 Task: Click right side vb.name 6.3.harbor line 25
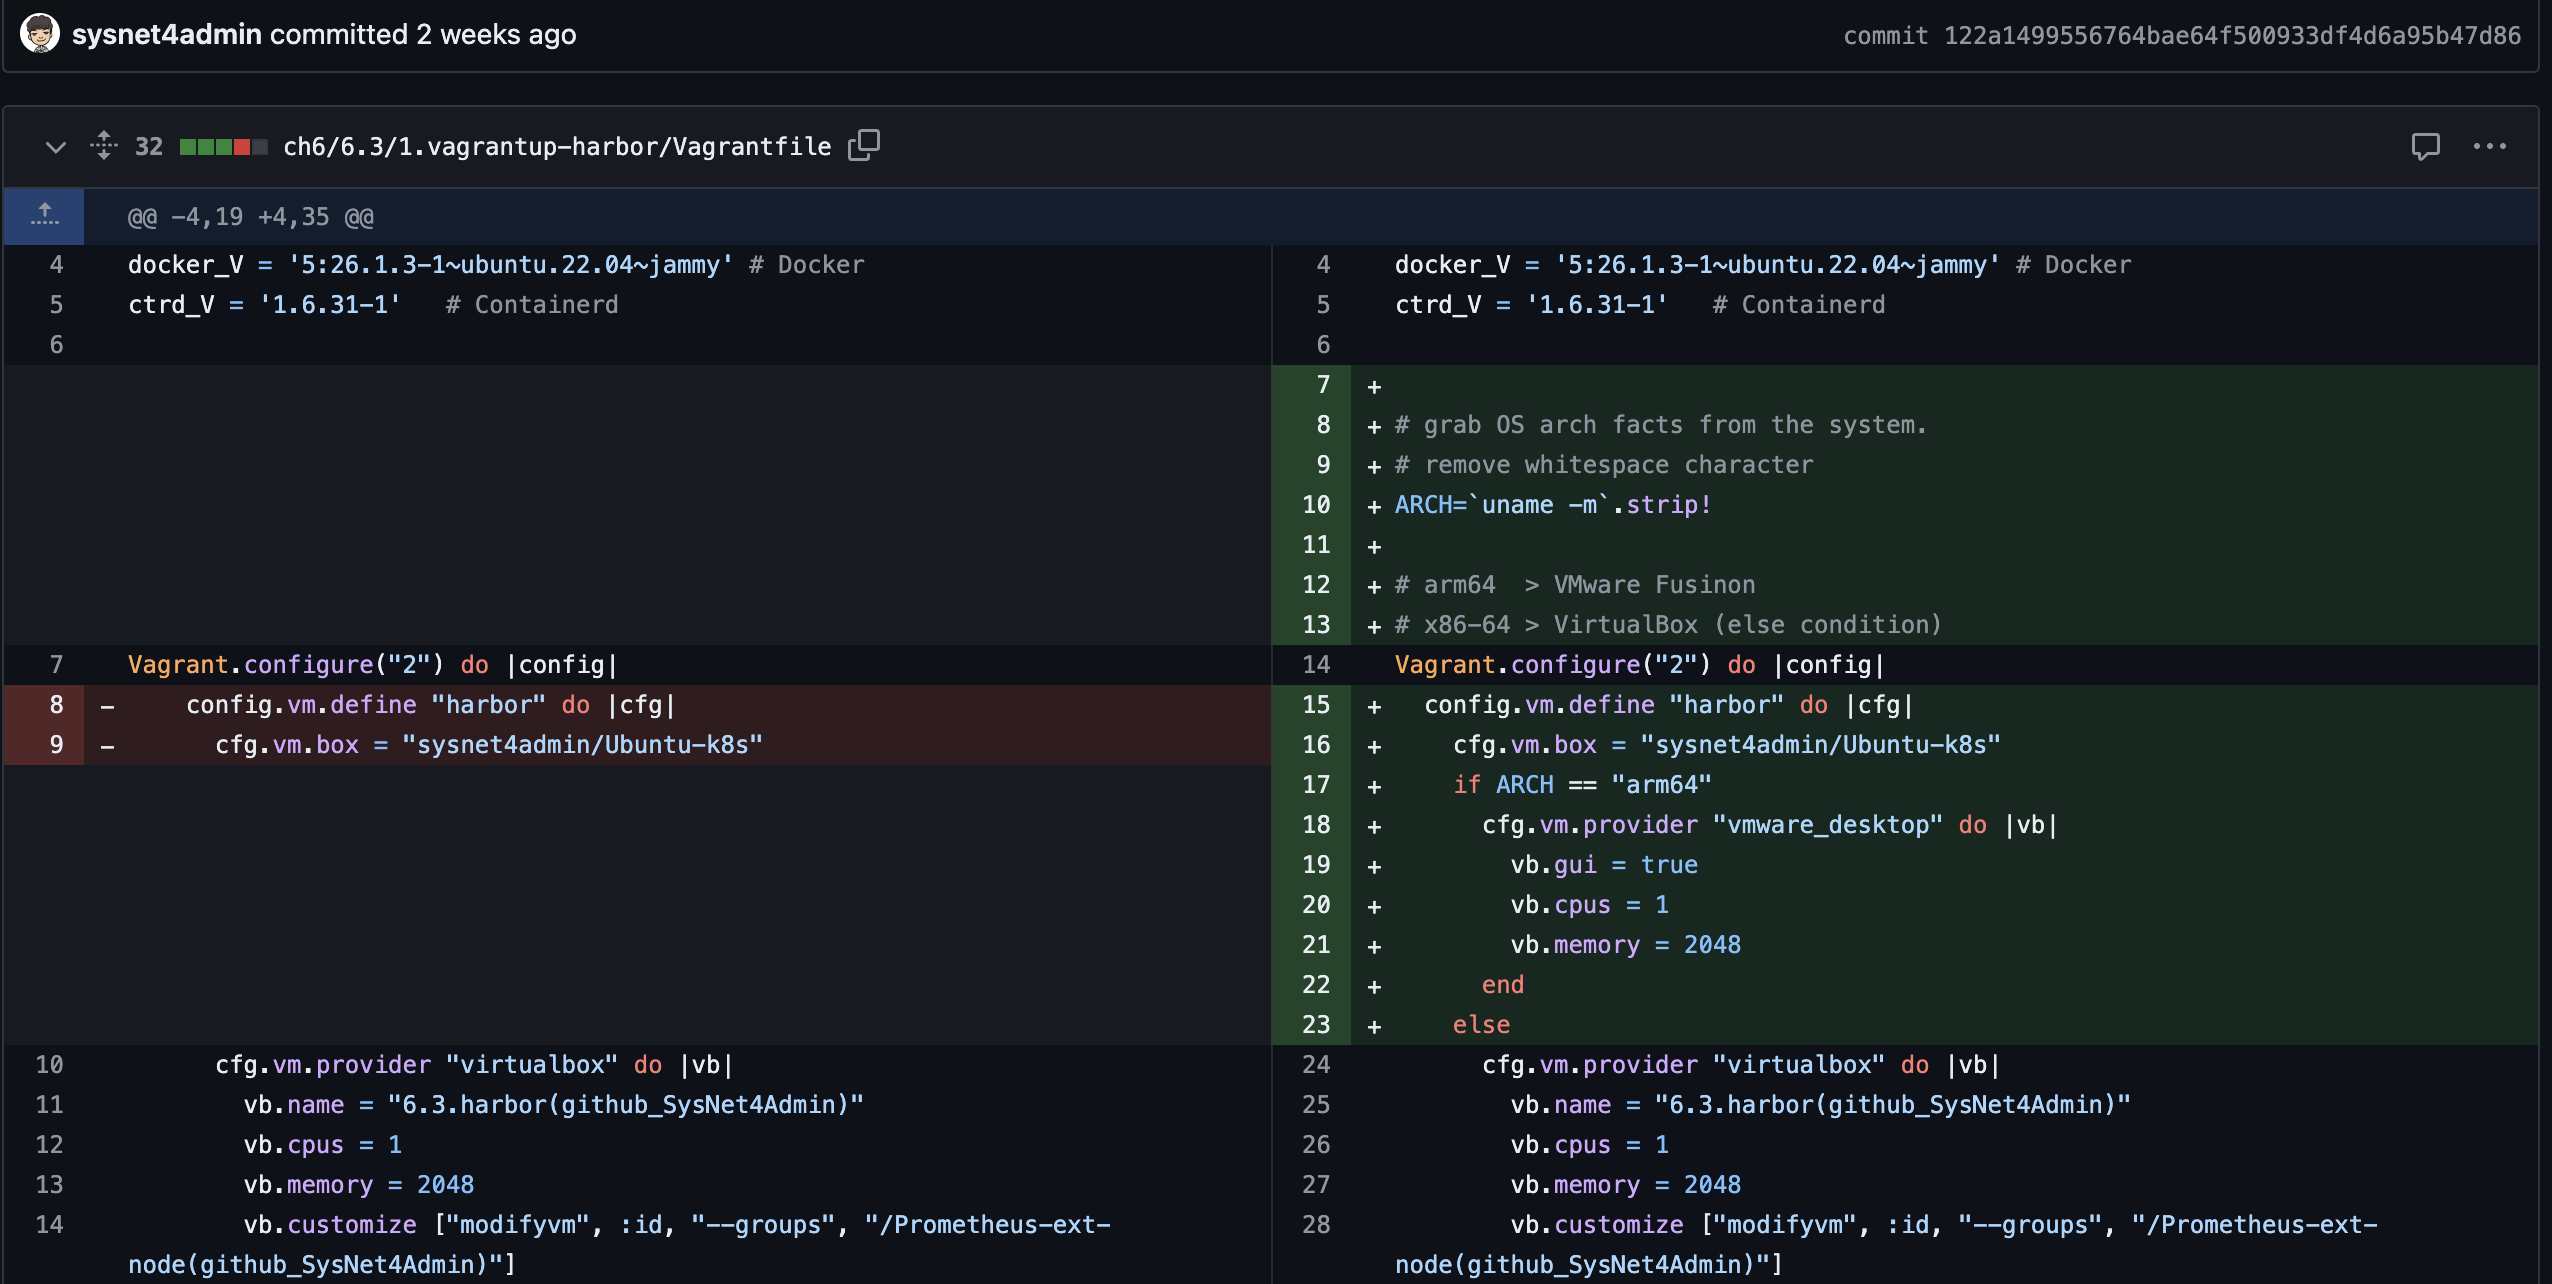(1820, 1104)
